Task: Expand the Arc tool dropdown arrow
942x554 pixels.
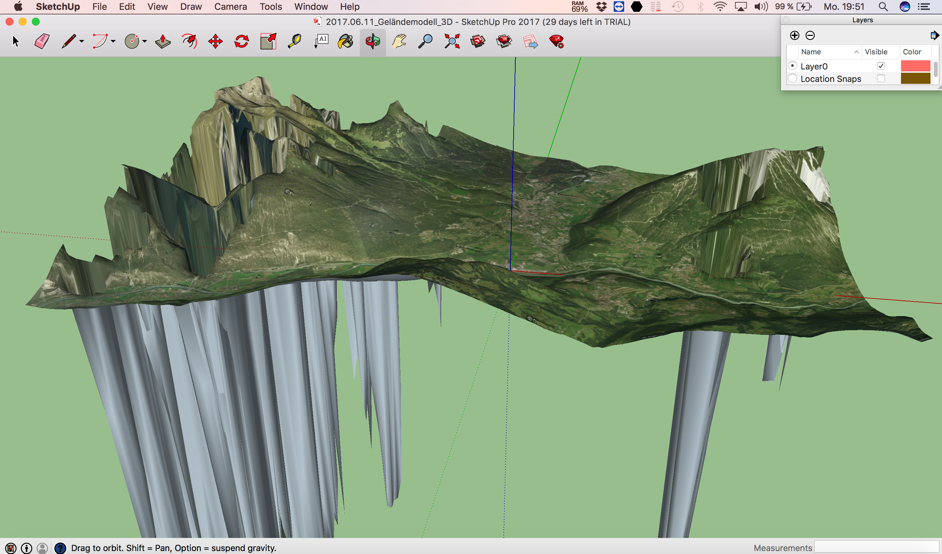Action: pyautogui.click(x=113, y=42)
